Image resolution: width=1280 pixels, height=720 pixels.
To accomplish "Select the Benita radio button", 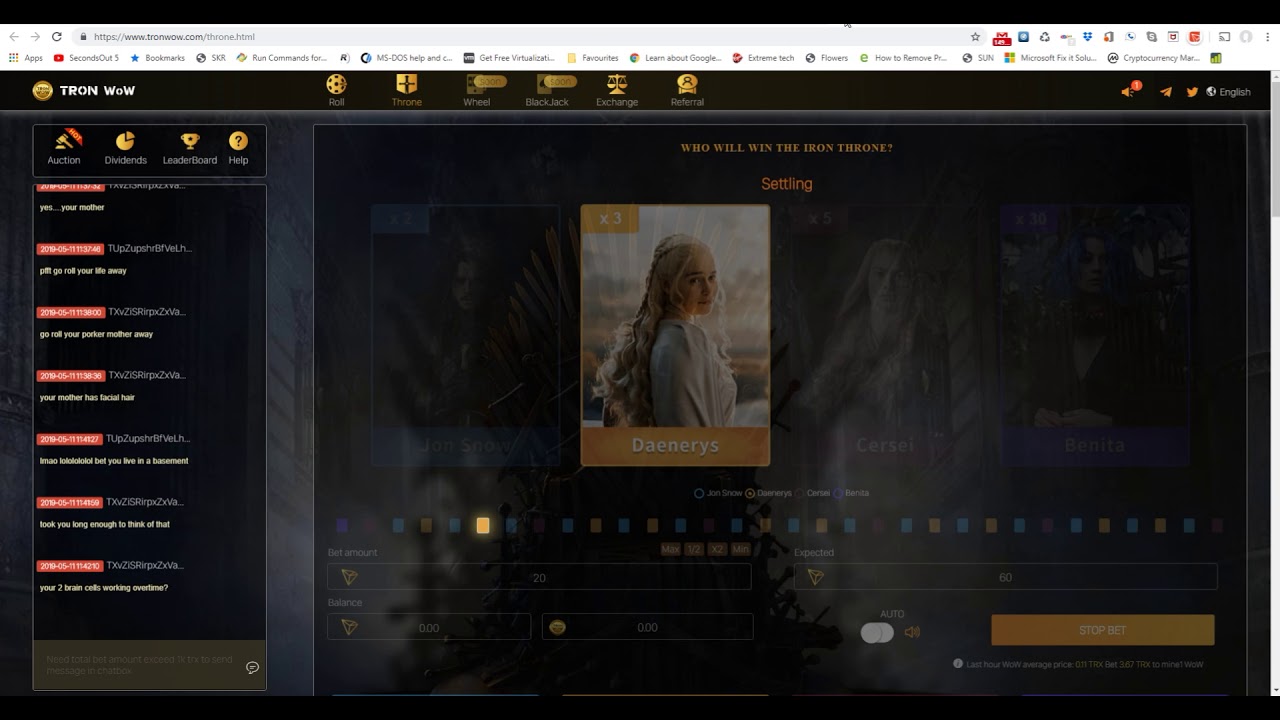I will pyautogui.click(x=838, y=493).
